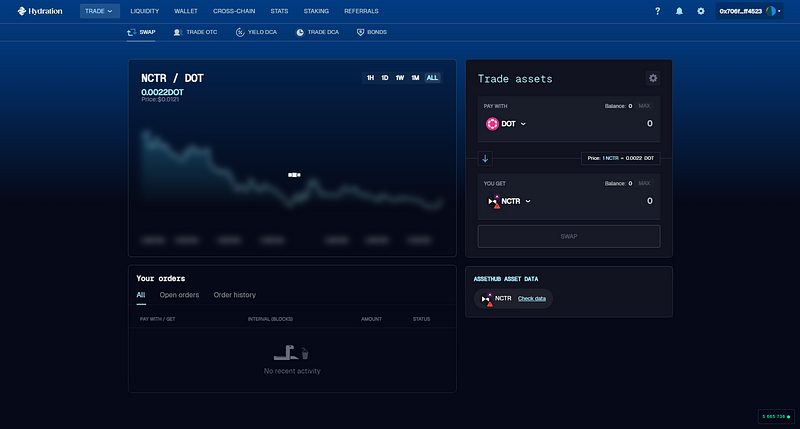Open the Stats page
Image resolution: width=800 pixels, height=429 pixels.
279,11
